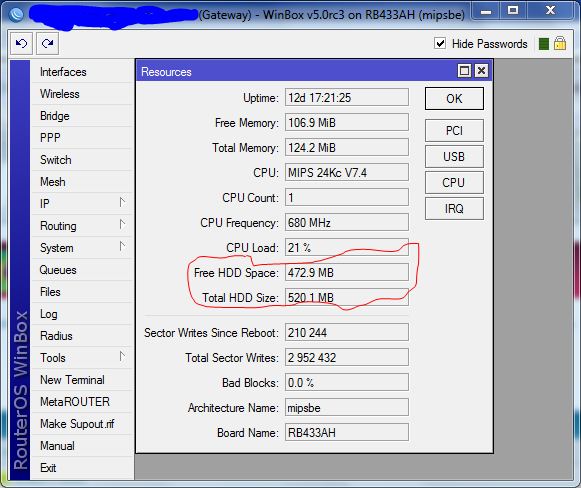Open the Queues menu item
The image size is (581, 488).
[82, 270]
